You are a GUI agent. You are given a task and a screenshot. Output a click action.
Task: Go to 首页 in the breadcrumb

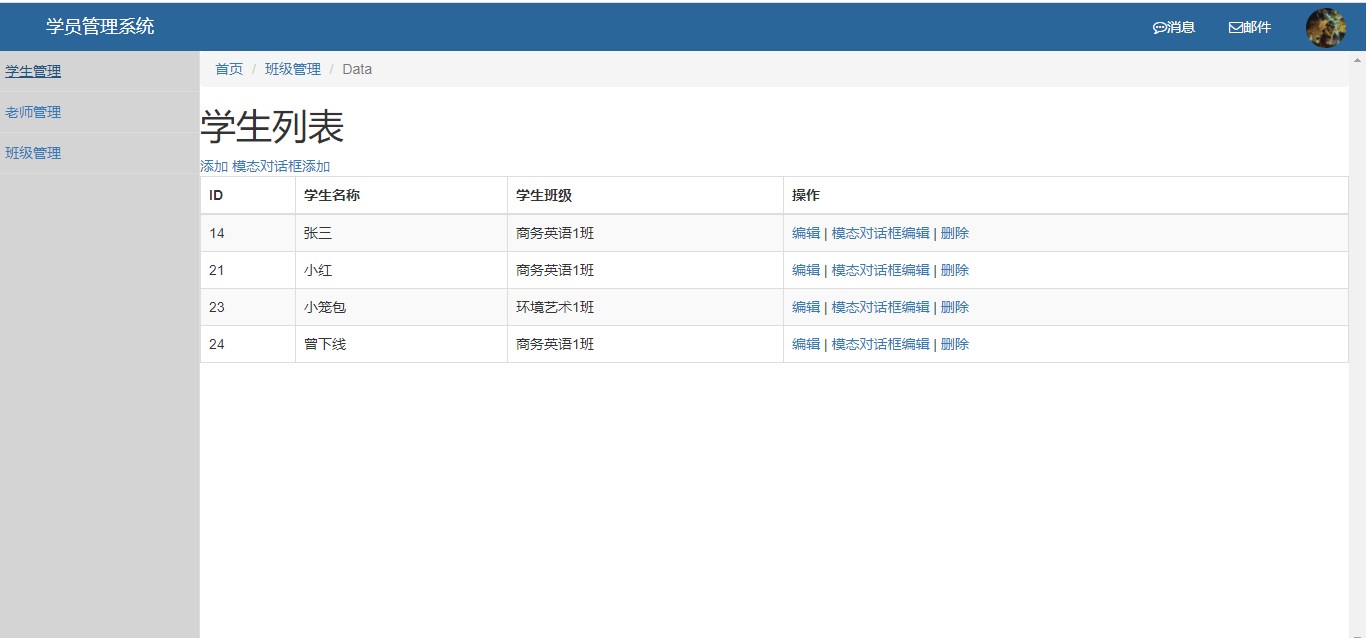229,69
